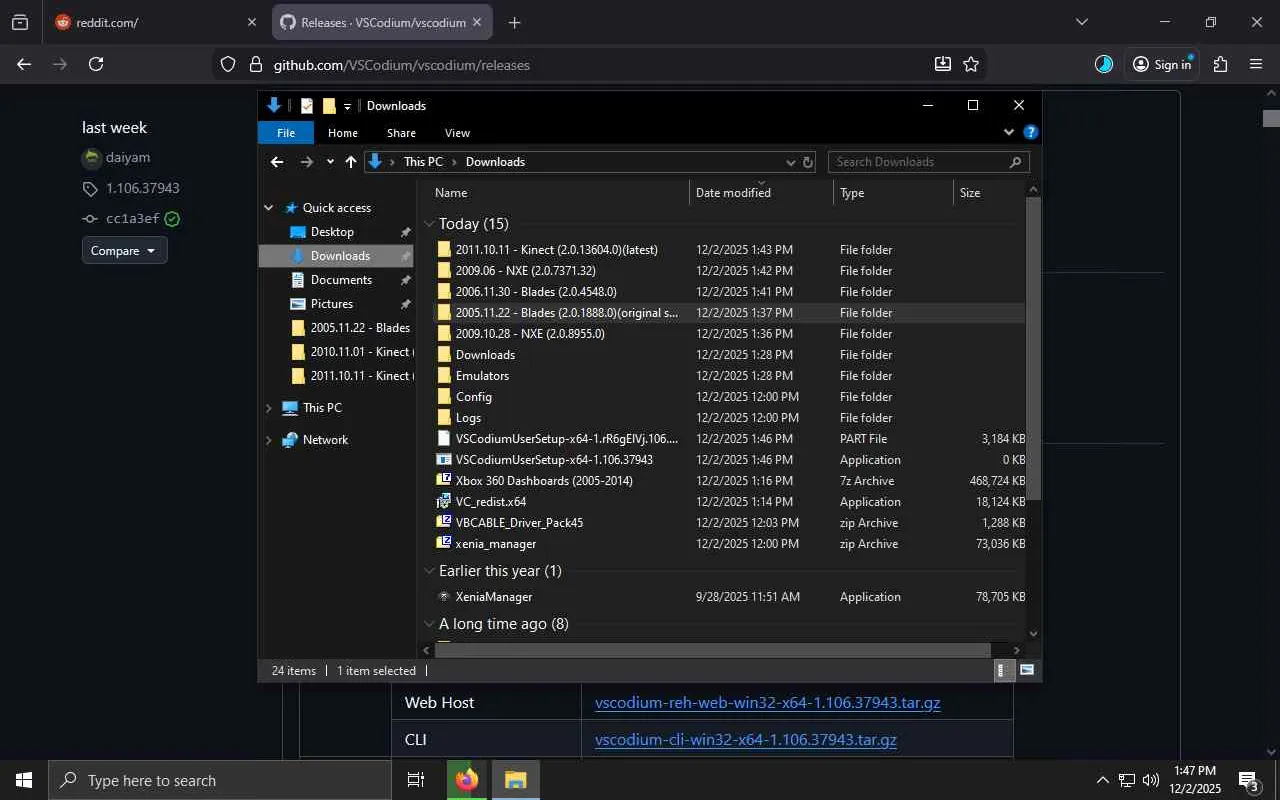Click the New folder icon in Explorer's title bar

(329, 106)
